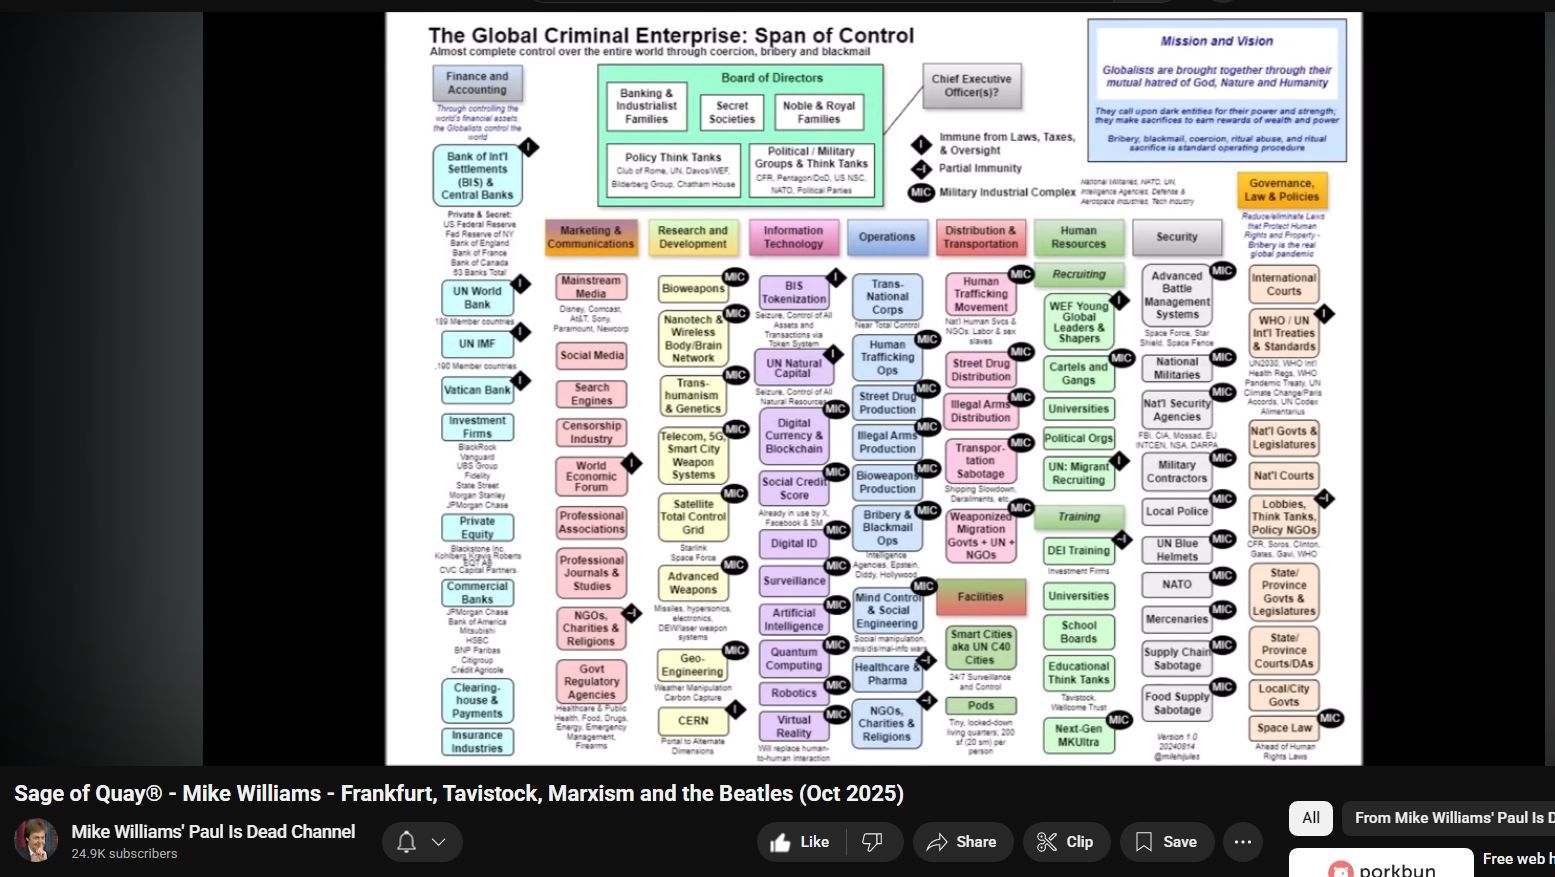
Task: Click the 'Free web h...' ad title
Action: pyautogui.click(x=1517, y=859)
